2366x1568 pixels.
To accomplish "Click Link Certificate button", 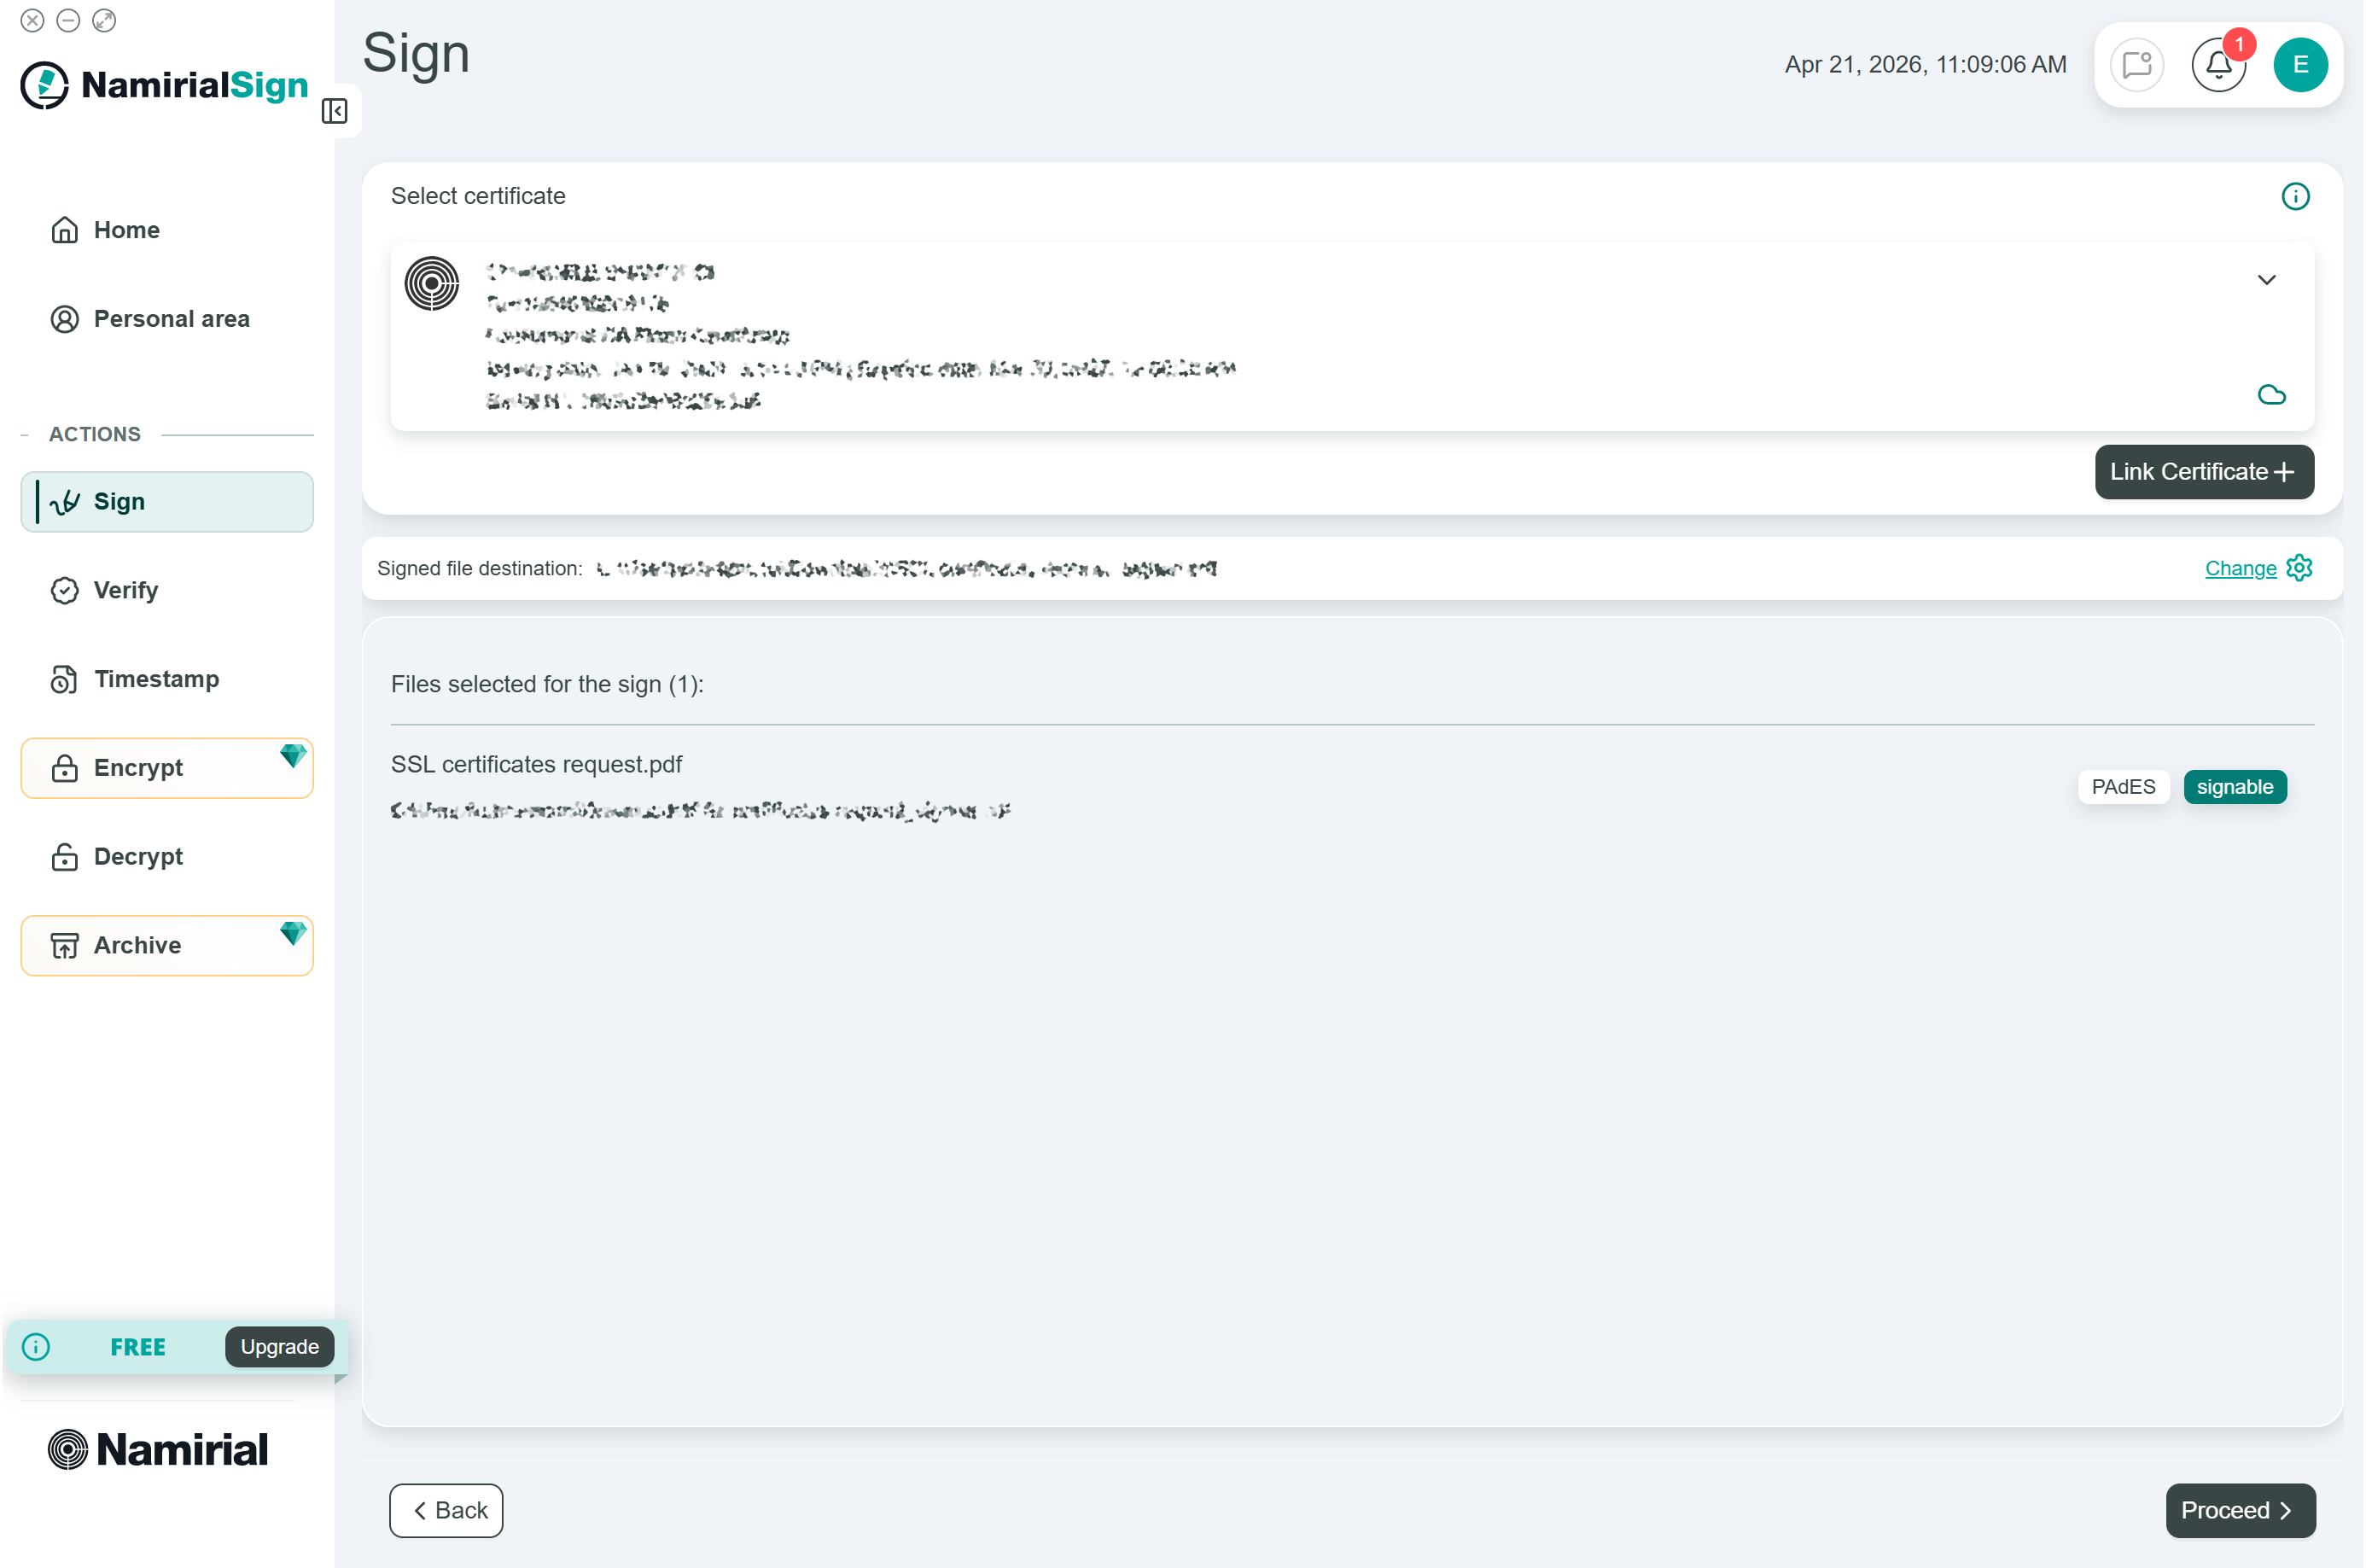I will [x=2202, y=472].
